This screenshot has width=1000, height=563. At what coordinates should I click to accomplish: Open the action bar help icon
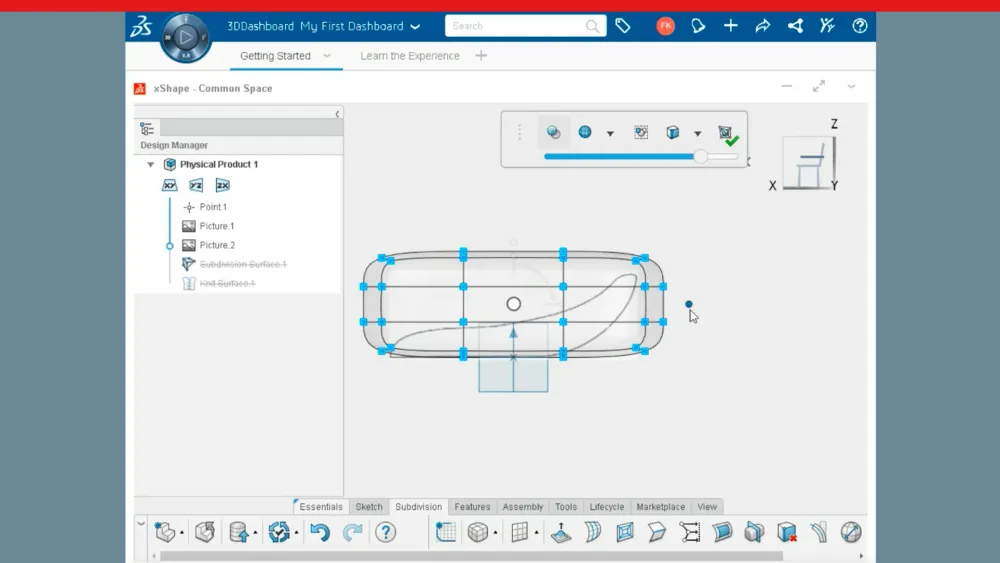[x=385, y=532]
